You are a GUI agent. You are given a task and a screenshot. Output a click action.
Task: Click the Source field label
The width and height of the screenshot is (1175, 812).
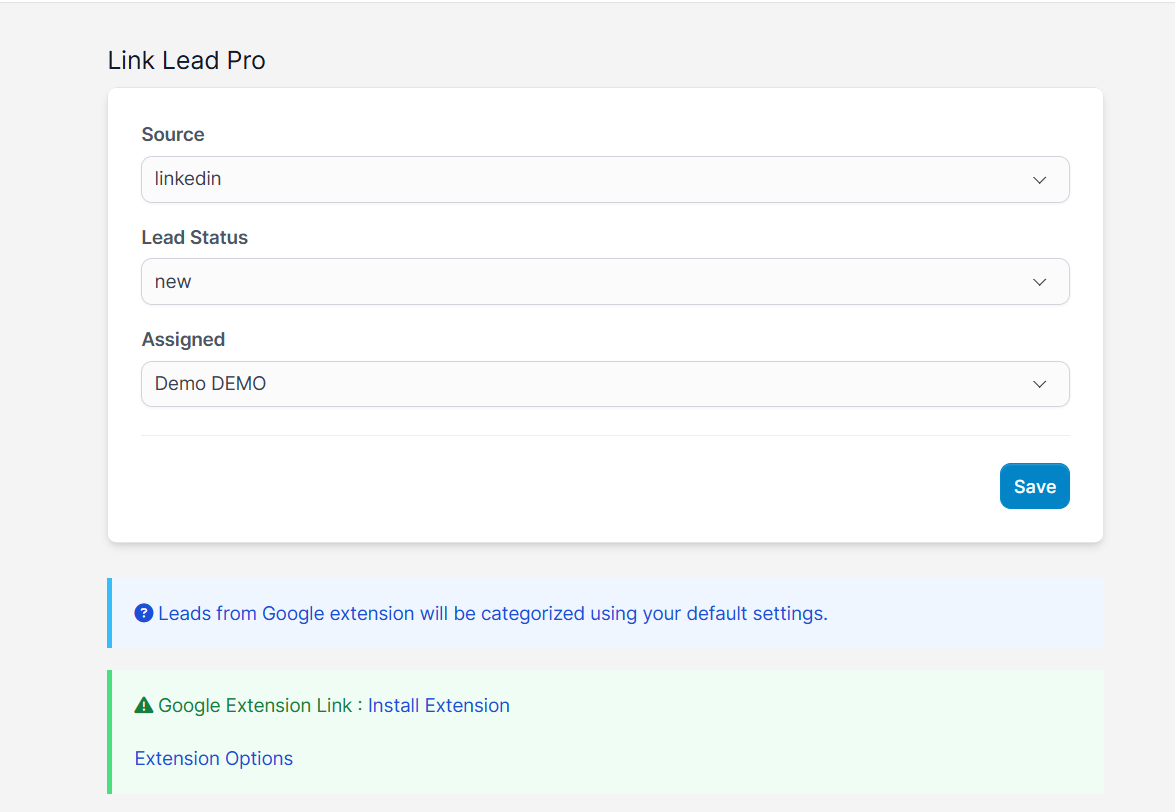[173, 134]
